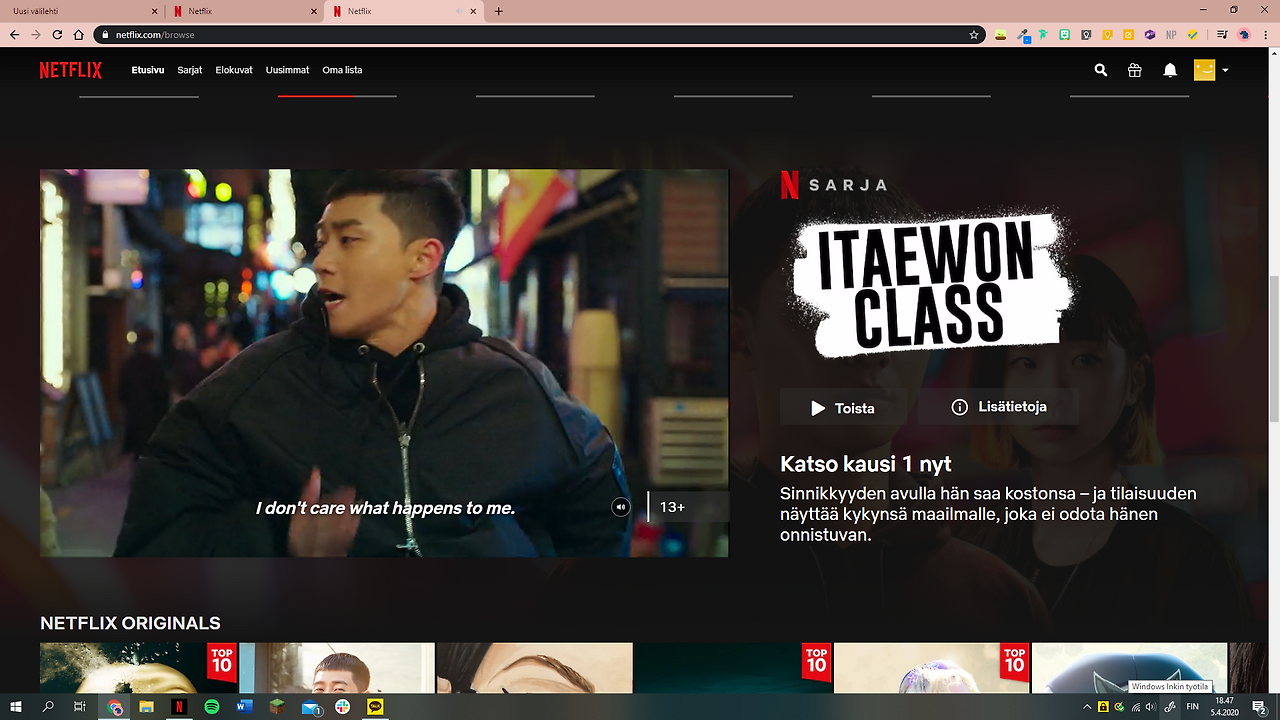Open the Sarjat section
Viewport: 1280px width, 720px height.
(x=190, y=71)
